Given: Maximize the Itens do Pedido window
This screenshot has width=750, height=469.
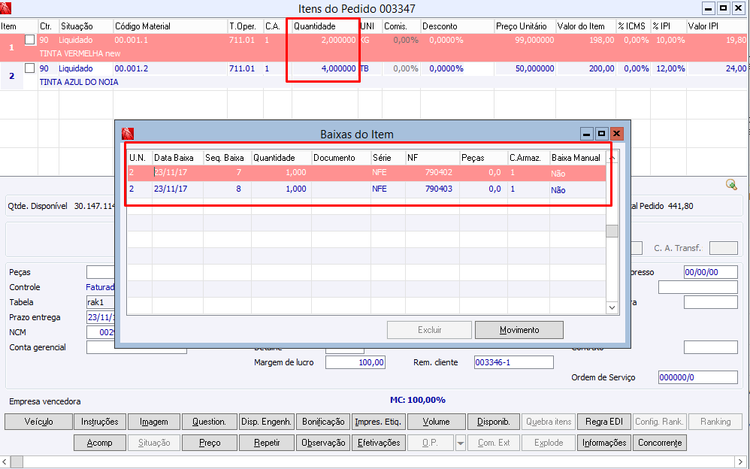Looking at the screenshot, I should coord(723,8).
